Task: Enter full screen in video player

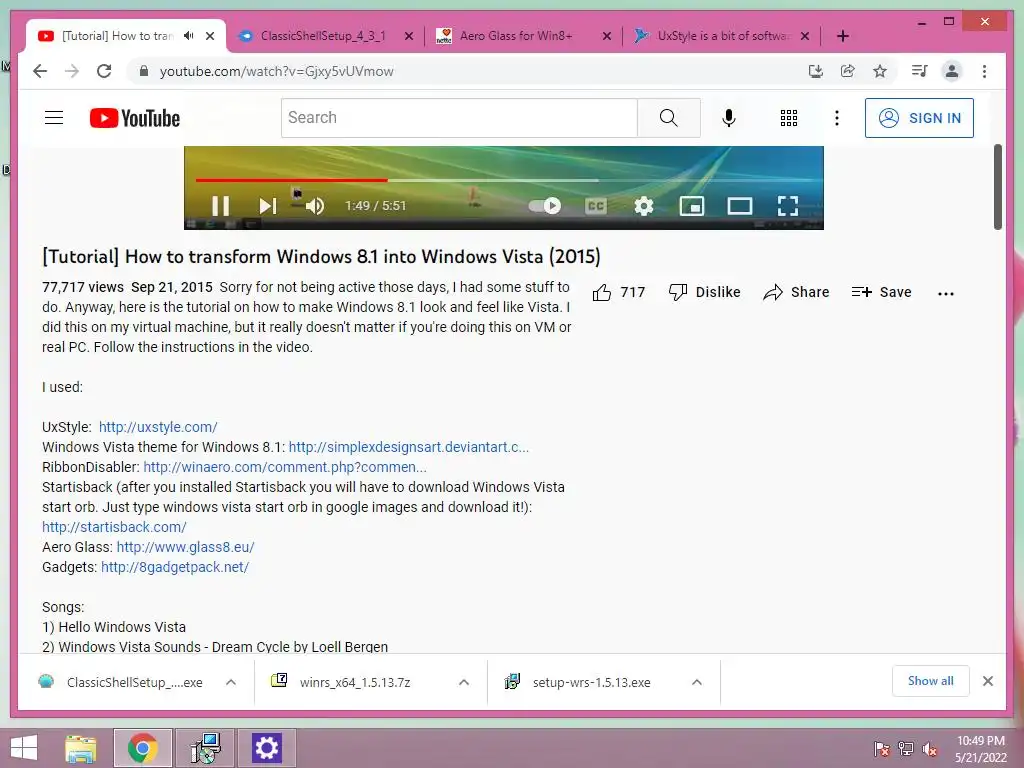Action: [x=788, y=206]
